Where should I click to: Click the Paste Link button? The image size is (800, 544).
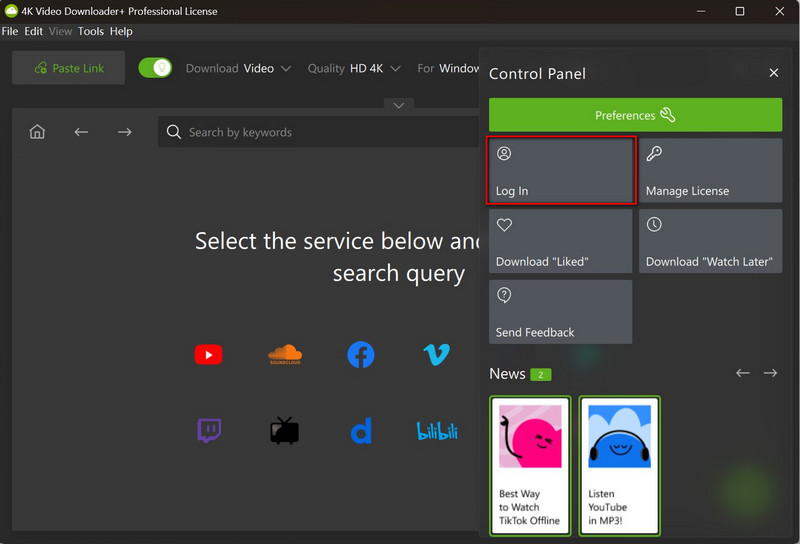point(68,68)
